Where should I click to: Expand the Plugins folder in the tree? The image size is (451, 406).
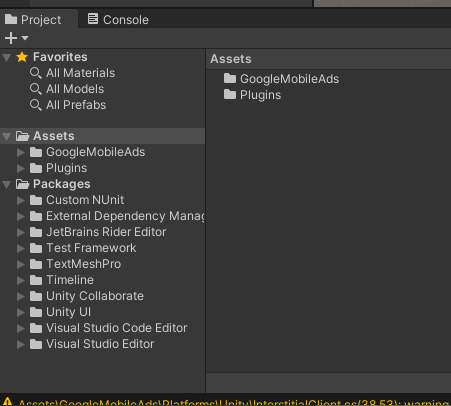[x=21, y=168]
